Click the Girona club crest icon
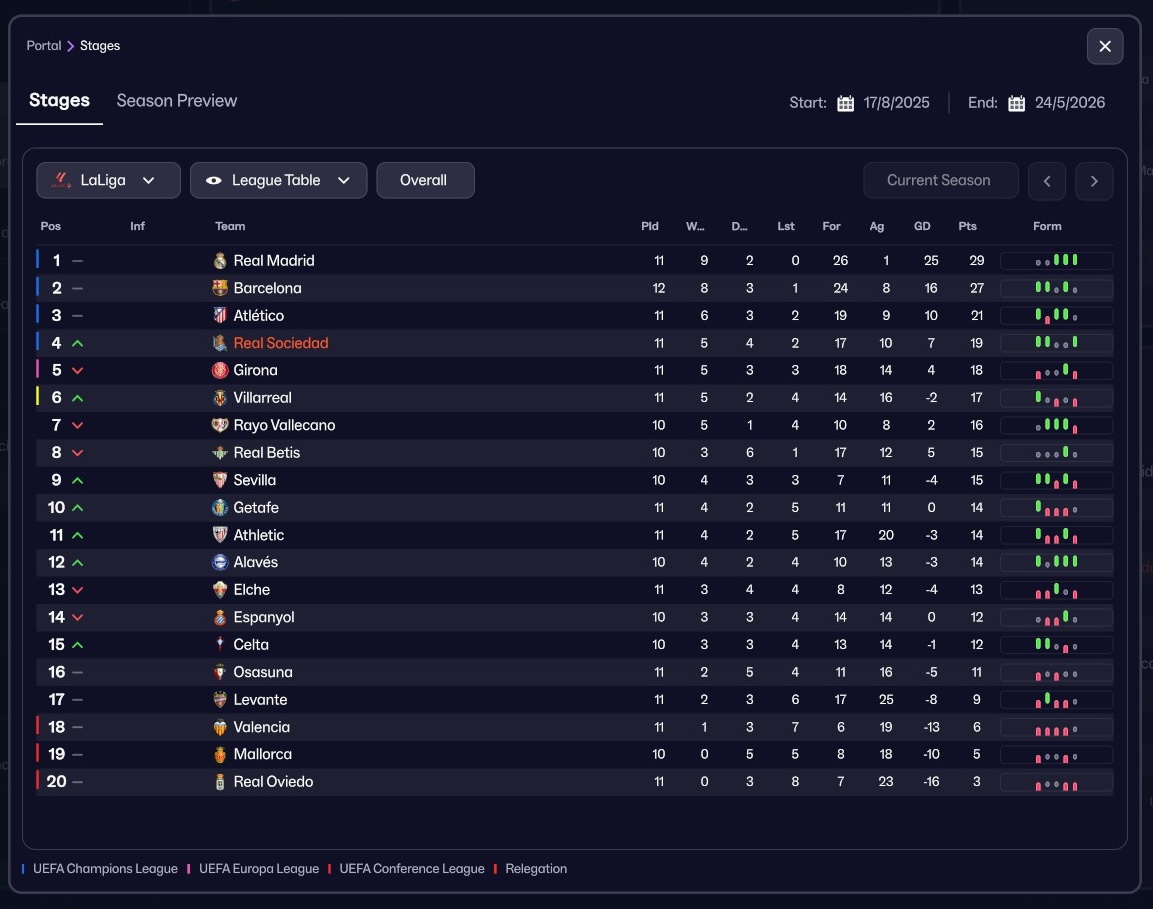Image resolution: width=1153 pixels, height=909 pixels. 220,370
